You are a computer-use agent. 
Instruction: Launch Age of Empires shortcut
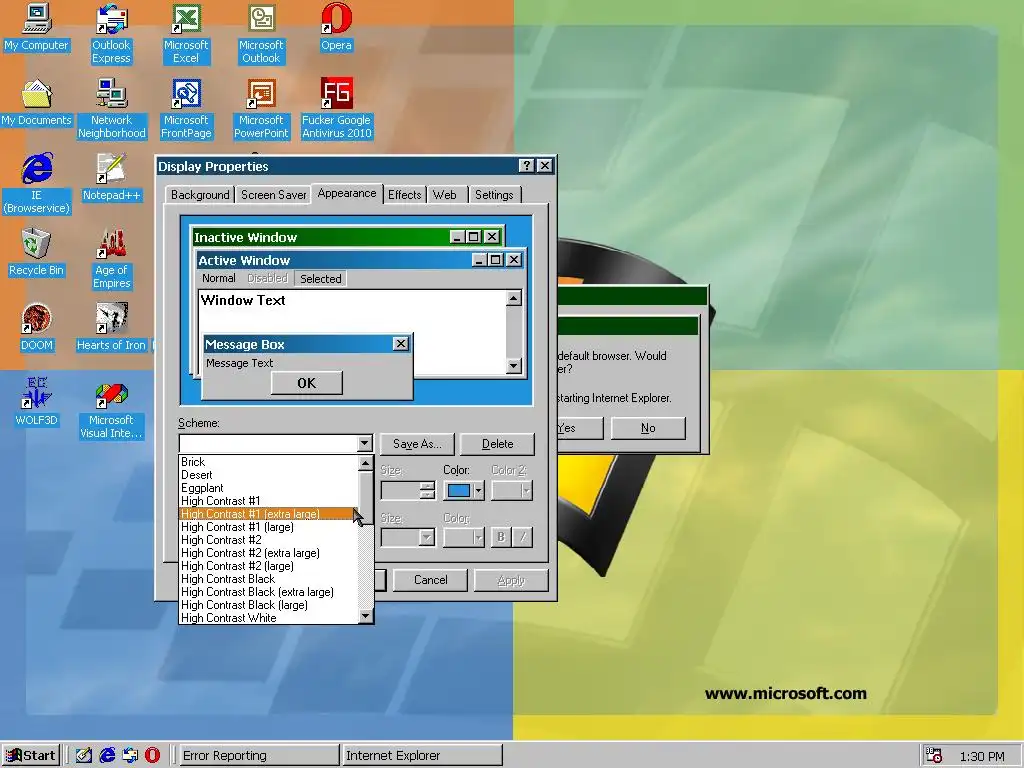click(x=111, y=259)
